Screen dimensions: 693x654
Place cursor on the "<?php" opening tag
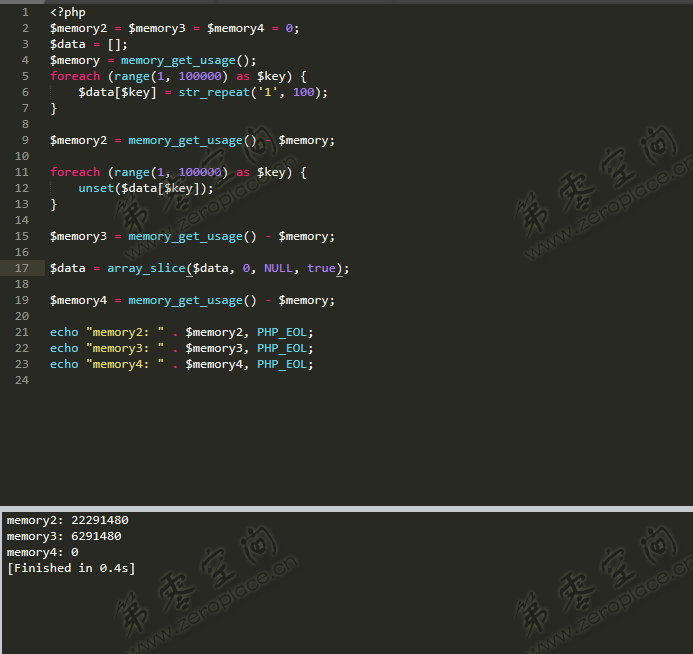[68, 12]
